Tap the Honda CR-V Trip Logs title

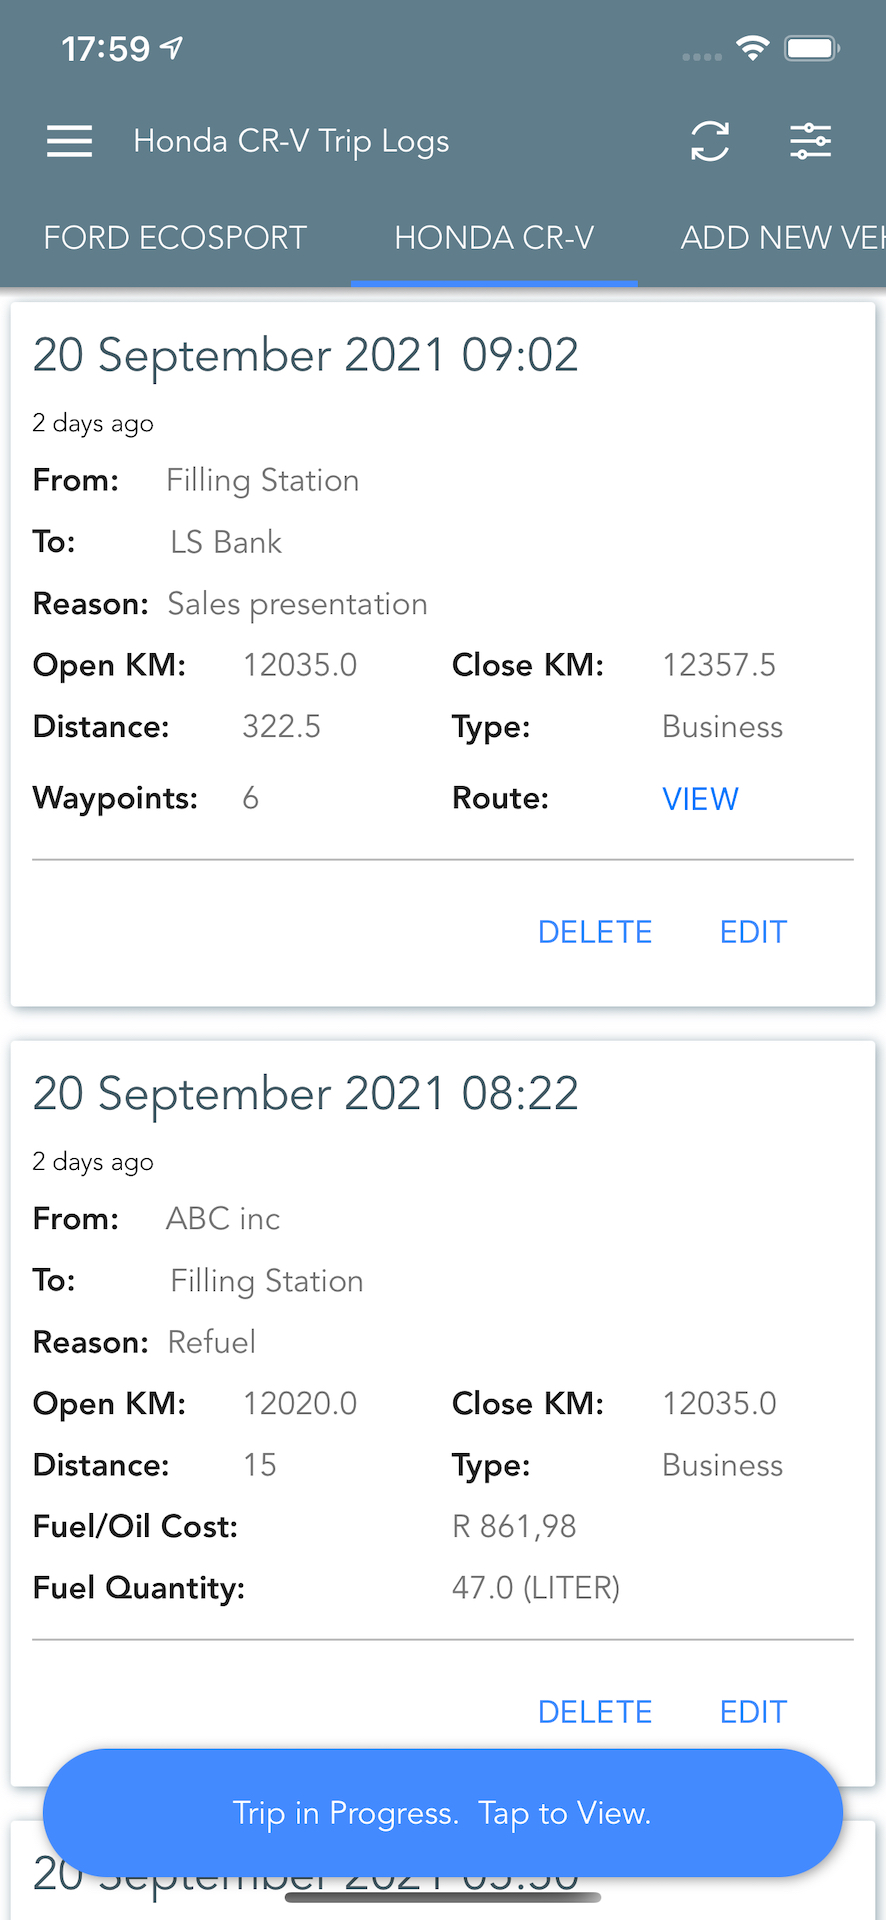click(291, 141)
